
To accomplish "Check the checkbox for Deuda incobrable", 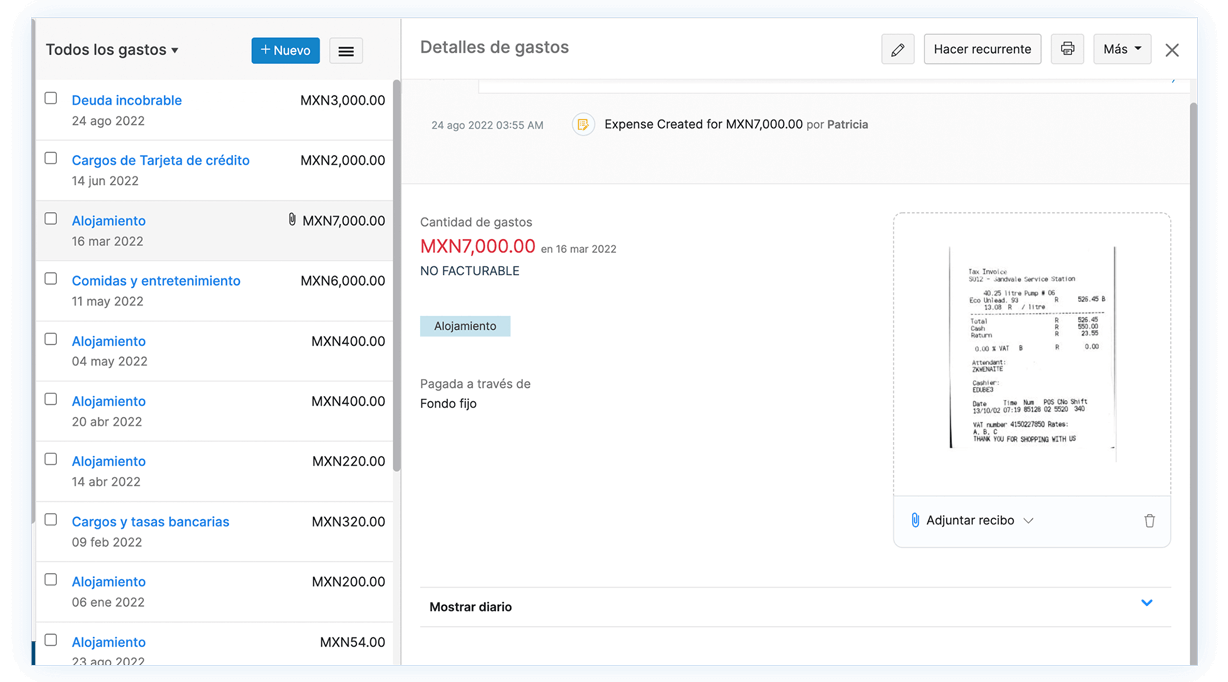I will [x=49, y=97].
